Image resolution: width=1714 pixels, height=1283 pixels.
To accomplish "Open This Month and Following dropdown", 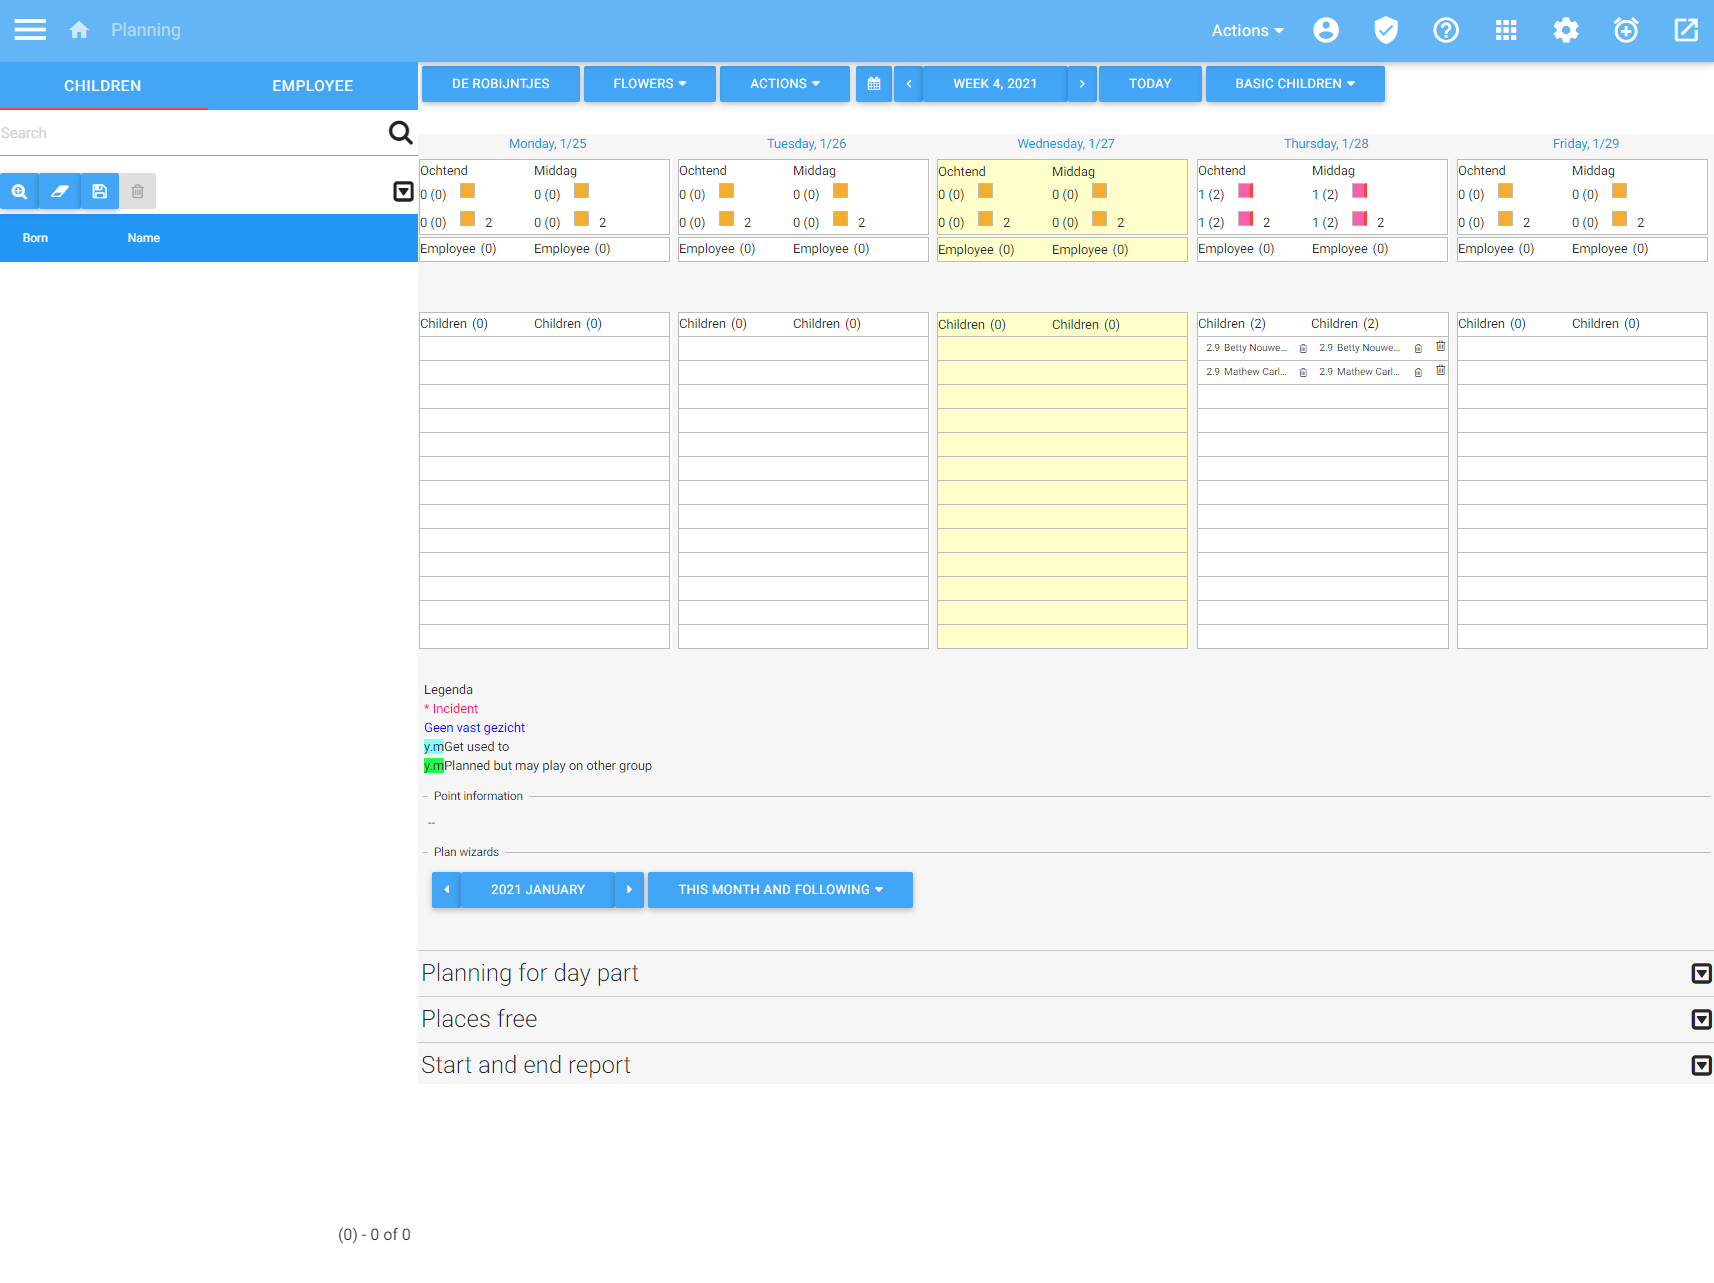I will pos(780,890).
